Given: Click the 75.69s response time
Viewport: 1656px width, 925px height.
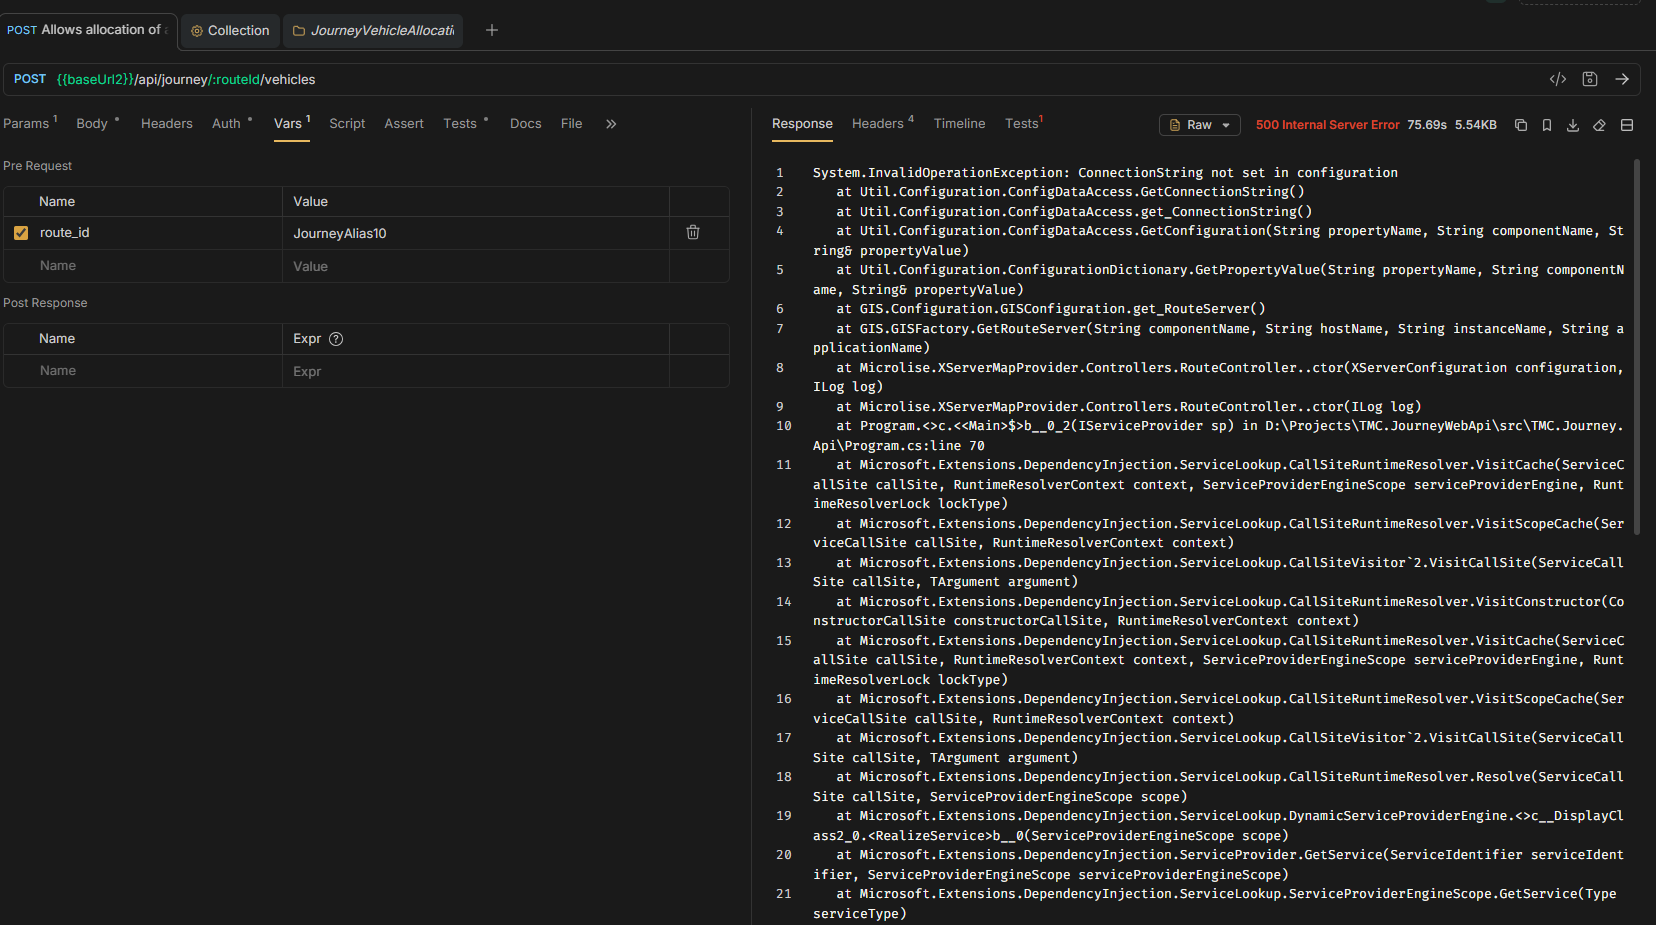Looking at the screenshot, I should click(1426, 125).
